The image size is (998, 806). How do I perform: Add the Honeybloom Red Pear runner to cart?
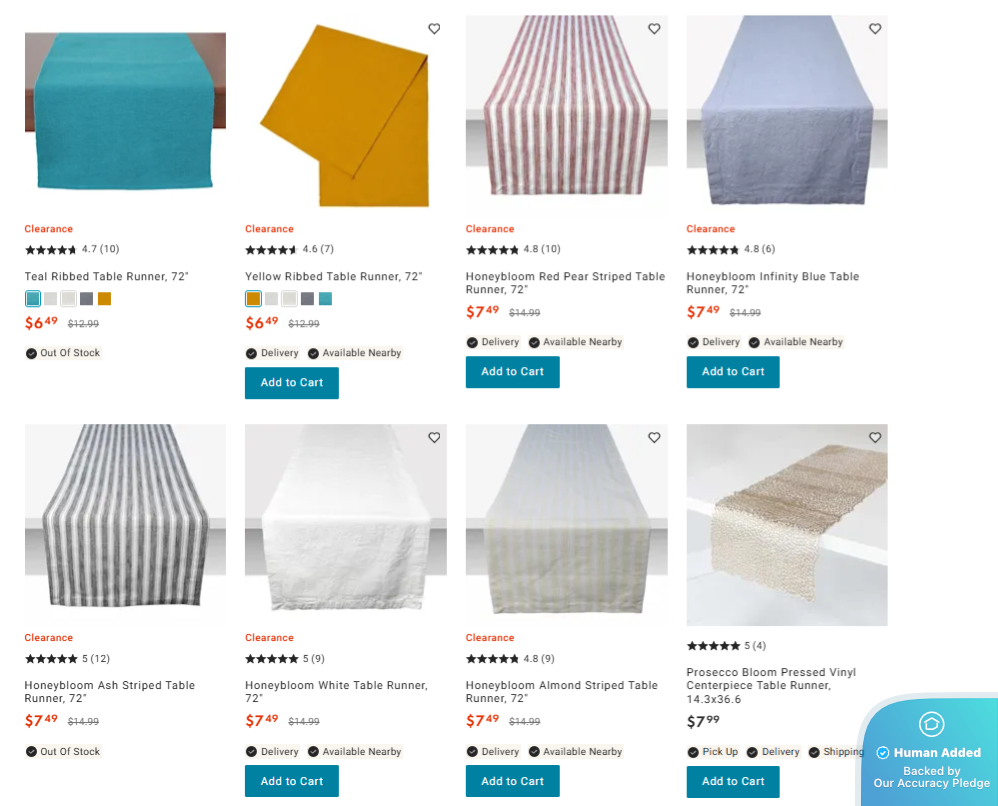tap(512, 371)
